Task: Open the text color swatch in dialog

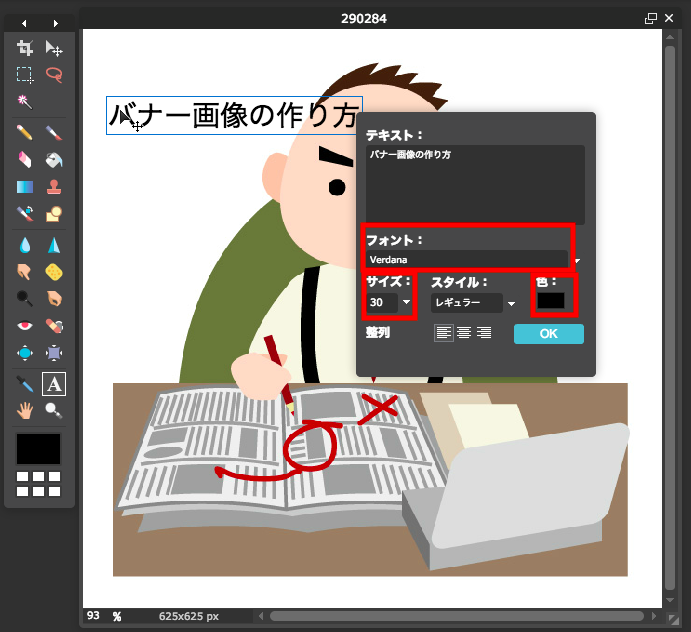Action: click(x=551, y=301)
